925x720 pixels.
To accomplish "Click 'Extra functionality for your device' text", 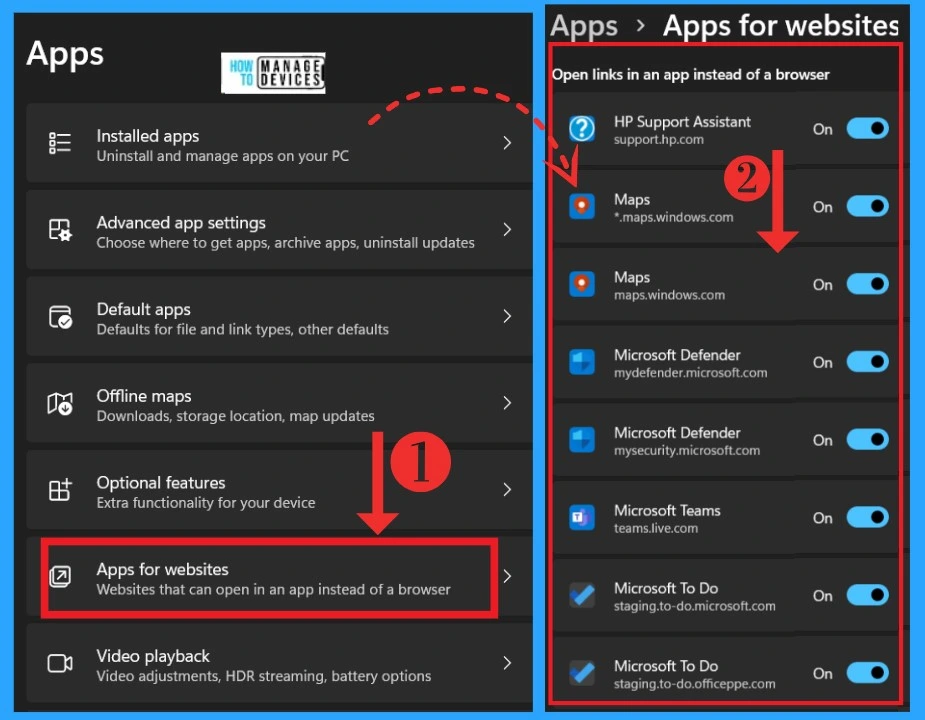I will pos(206,503).
